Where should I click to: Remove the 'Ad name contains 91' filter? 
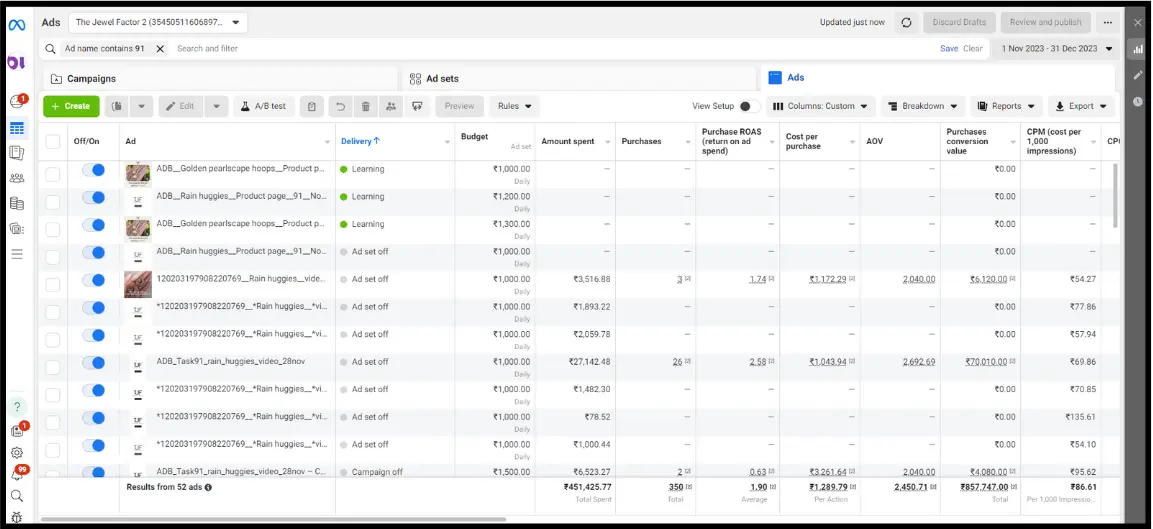pyautogui.click(x=160, y=48)
